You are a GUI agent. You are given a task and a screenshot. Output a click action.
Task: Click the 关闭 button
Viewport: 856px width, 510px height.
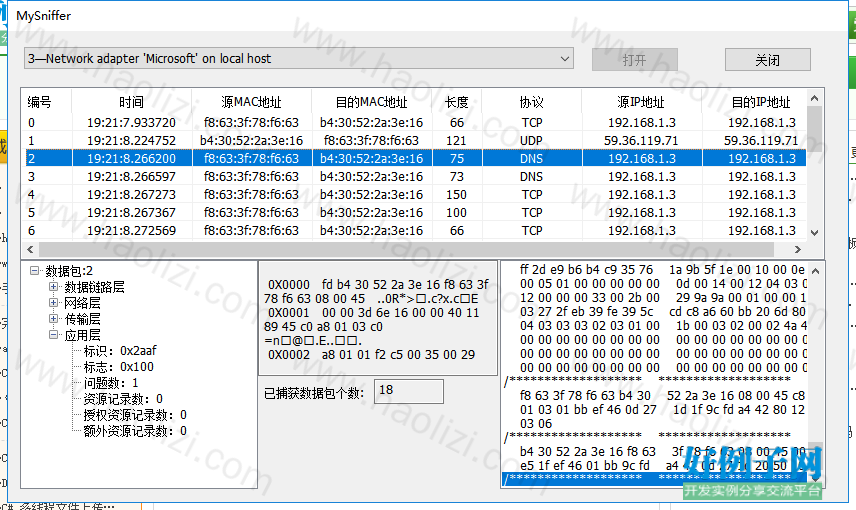pyautogui.click(x=768, y=60)
